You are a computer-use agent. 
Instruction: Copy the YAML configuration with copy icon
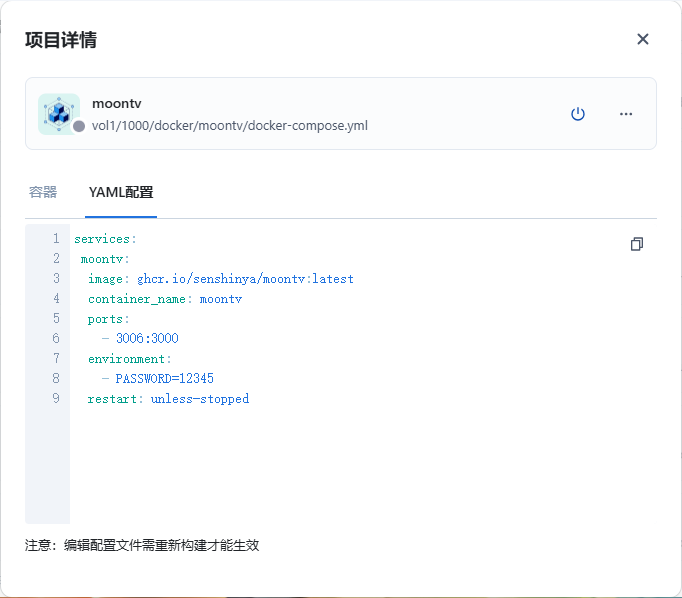tap(637, 244)
